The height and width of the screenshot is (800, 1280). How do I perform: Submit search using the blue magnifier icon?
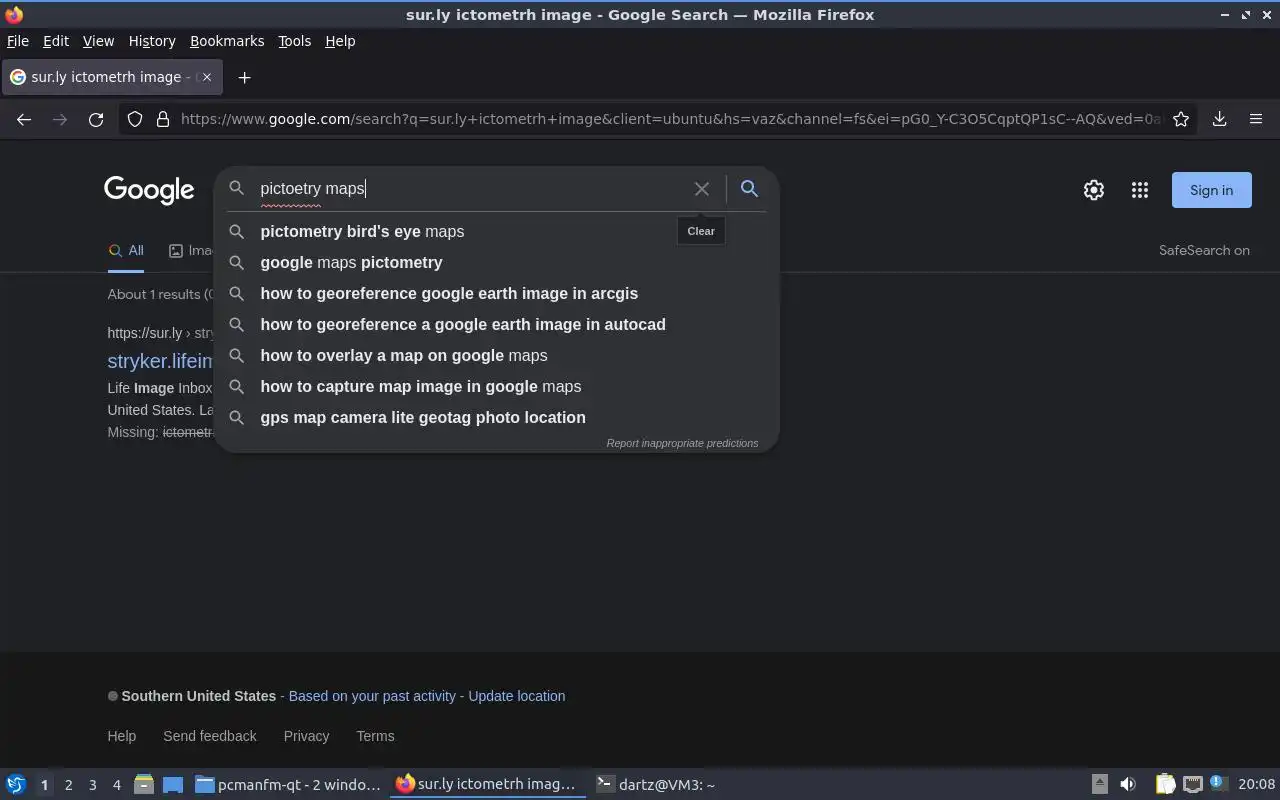tap(749, 188)
